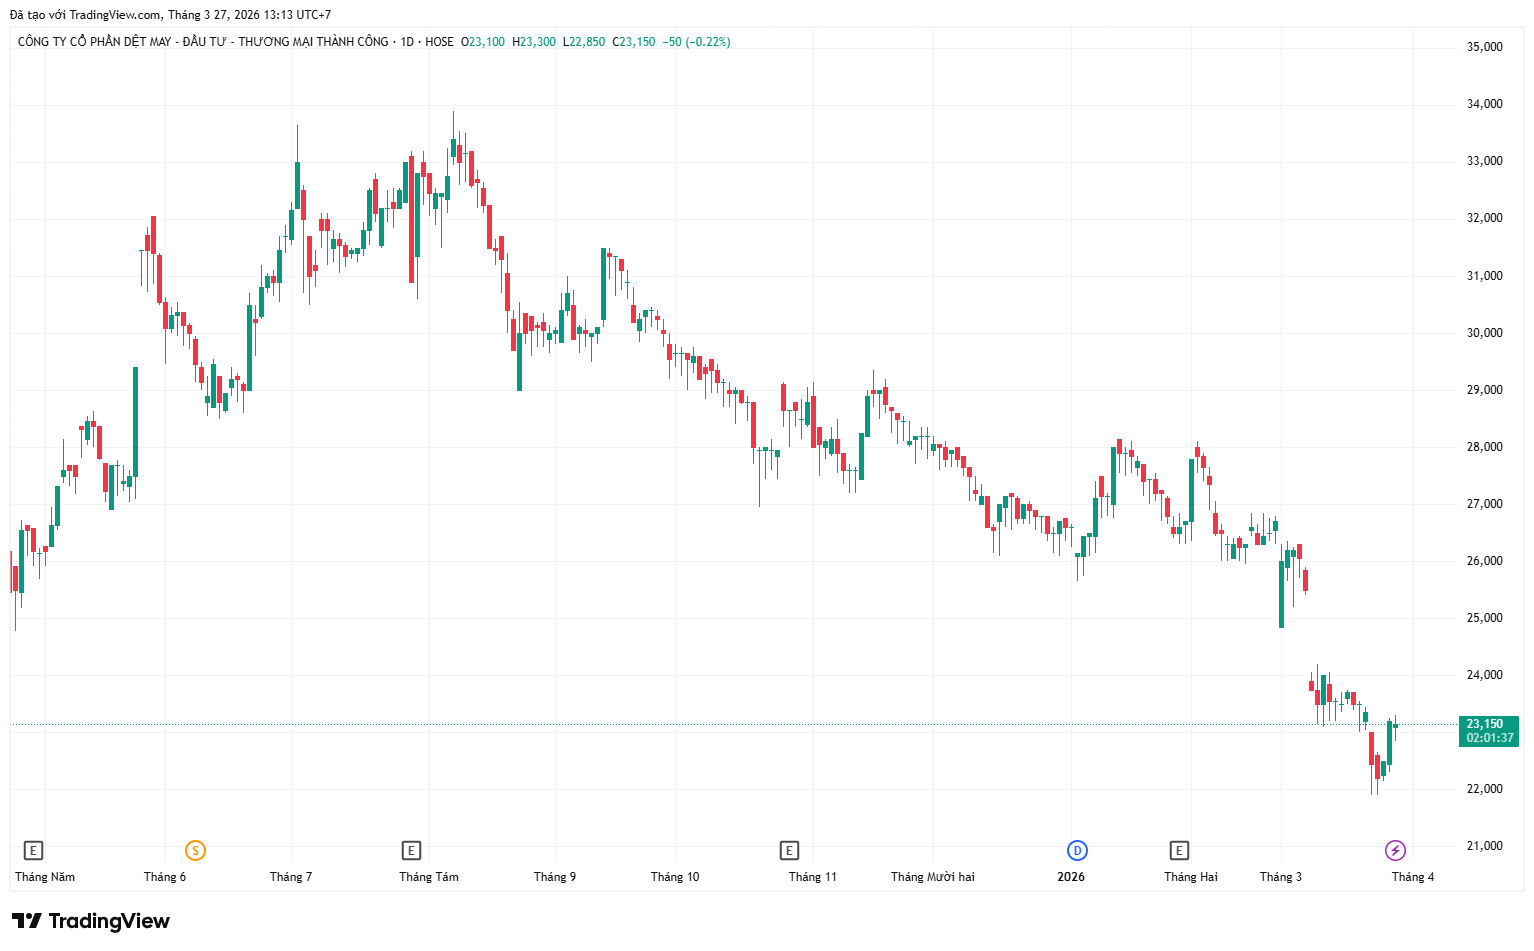Screen dimensions: 1534x951
Task: Click the Tháng 4 time axis label
Action: click(x=1413, y=877)
